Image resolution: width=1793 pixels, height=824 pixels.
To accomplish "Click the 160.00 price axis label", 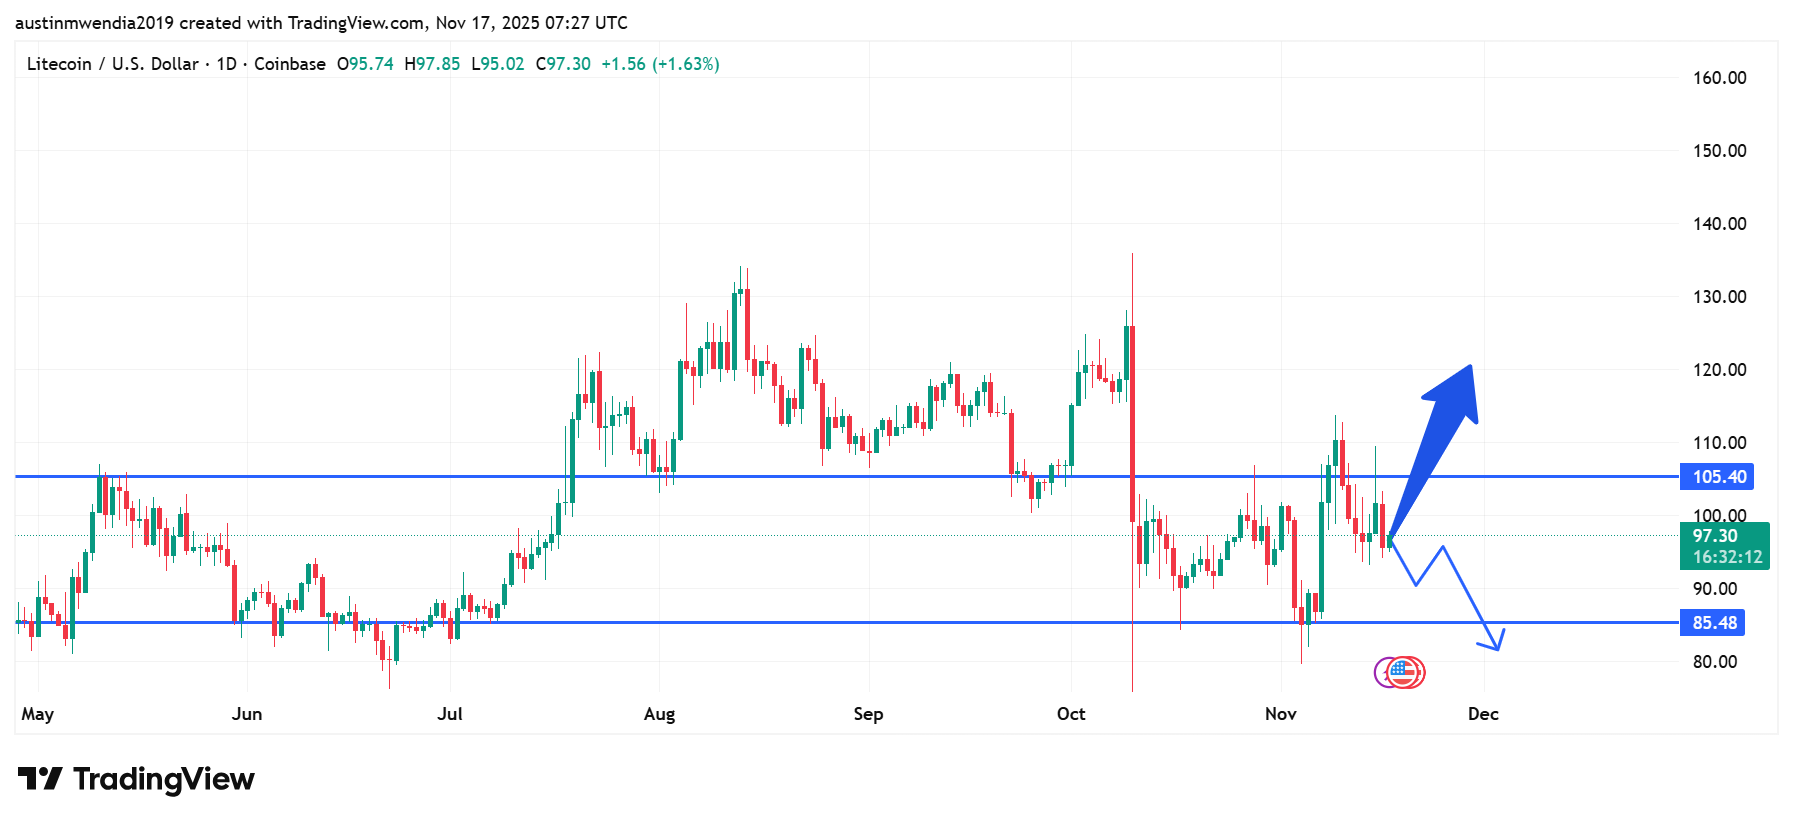I will click(x=1719, y=78).
